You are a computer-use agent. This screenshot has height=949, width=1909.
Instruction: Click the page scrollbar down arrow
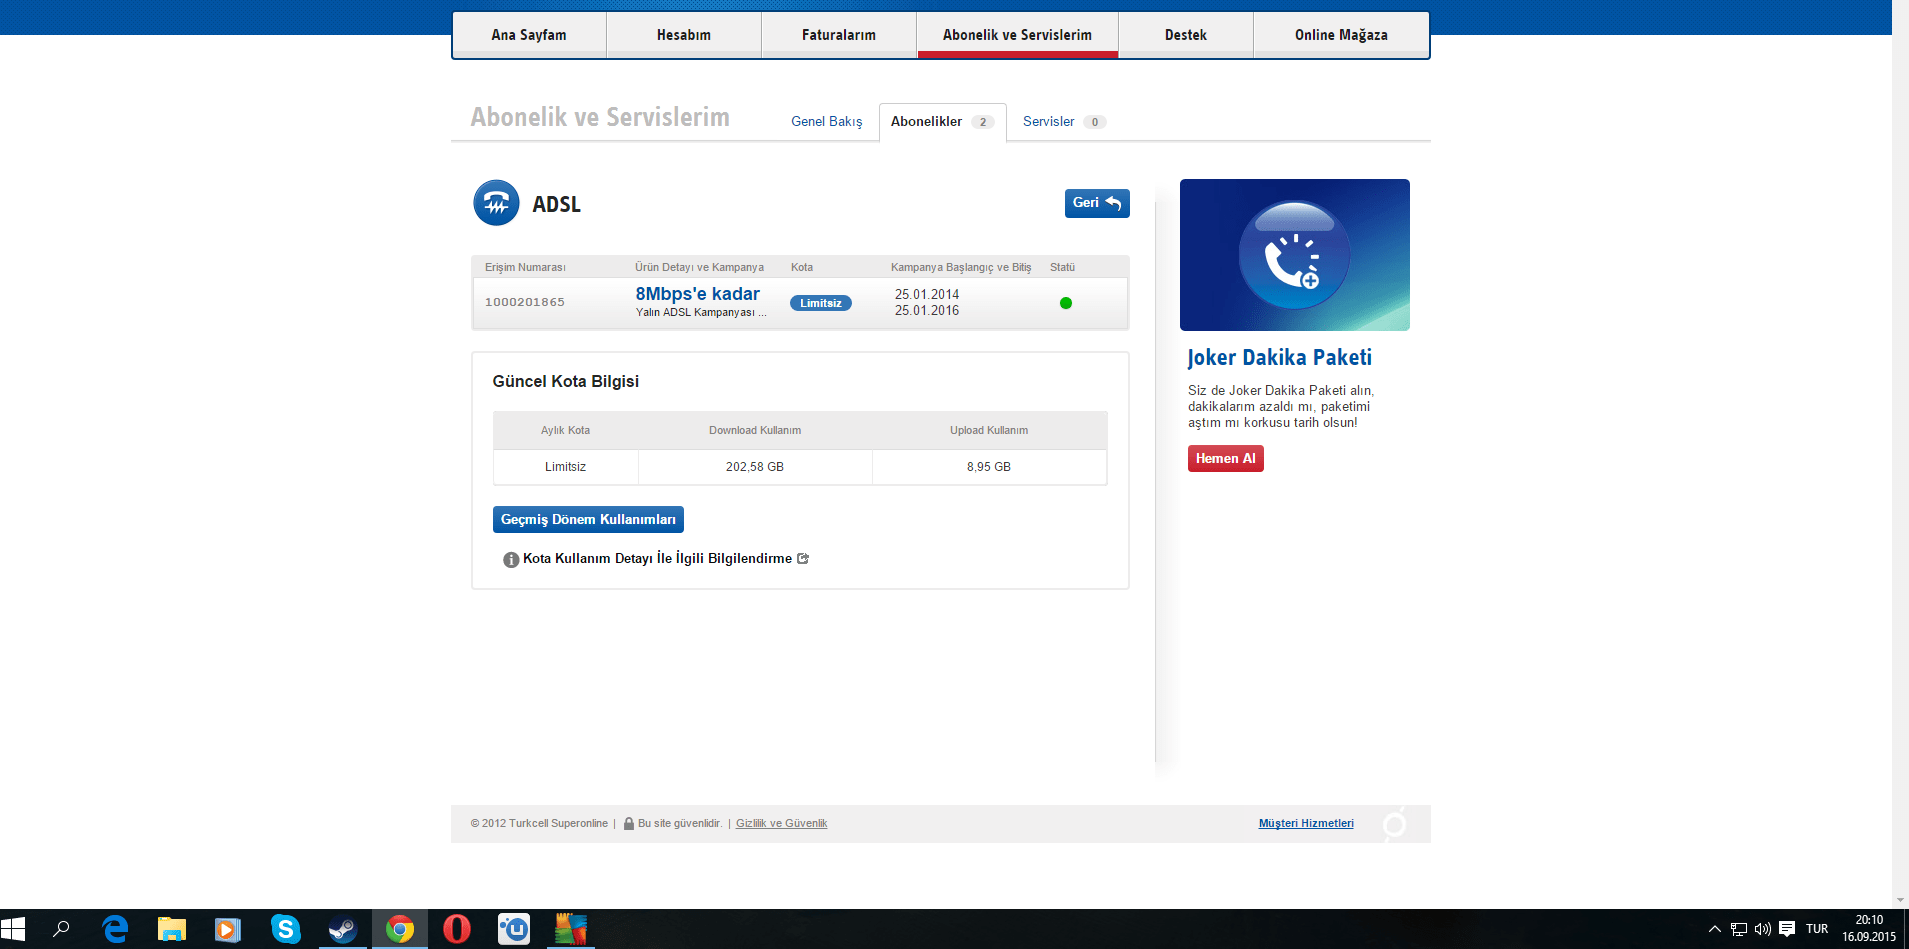point(1900,900)
